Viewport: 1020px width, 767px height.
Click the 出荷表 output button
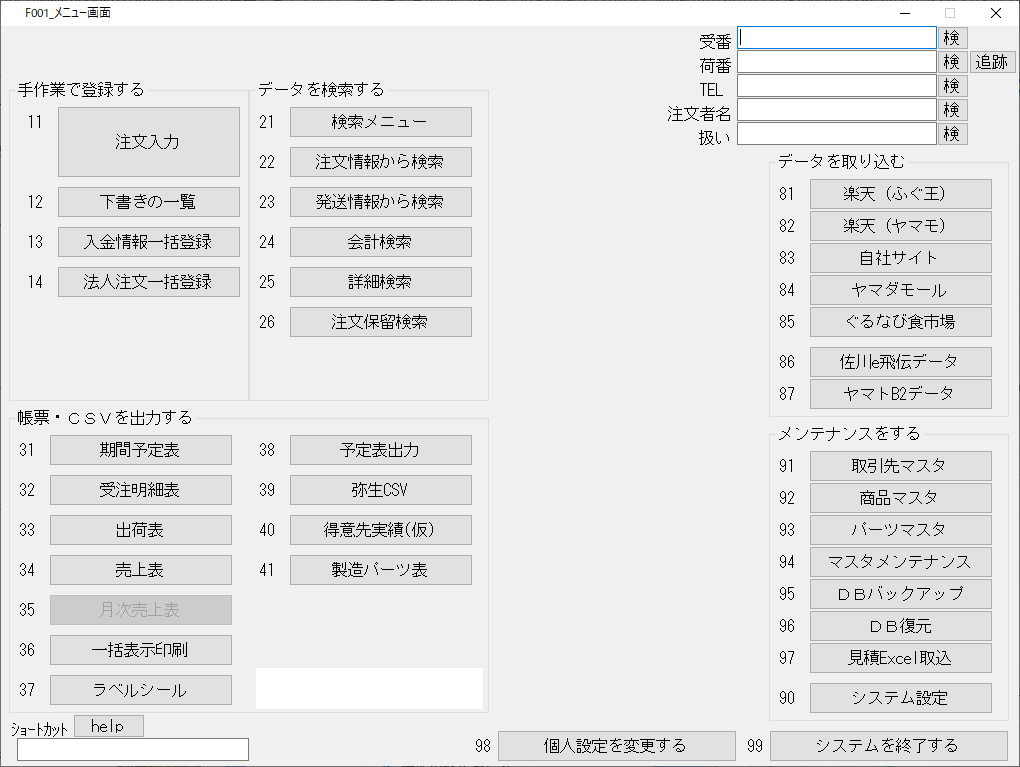(140, 530)
